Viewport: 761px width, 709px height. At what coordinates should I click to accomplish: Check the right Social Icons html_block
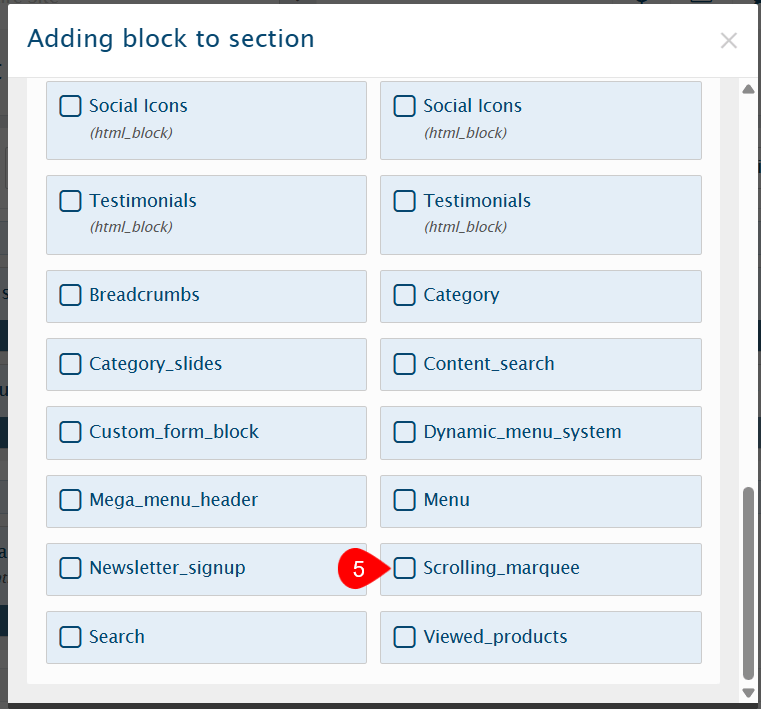[404, 106]
